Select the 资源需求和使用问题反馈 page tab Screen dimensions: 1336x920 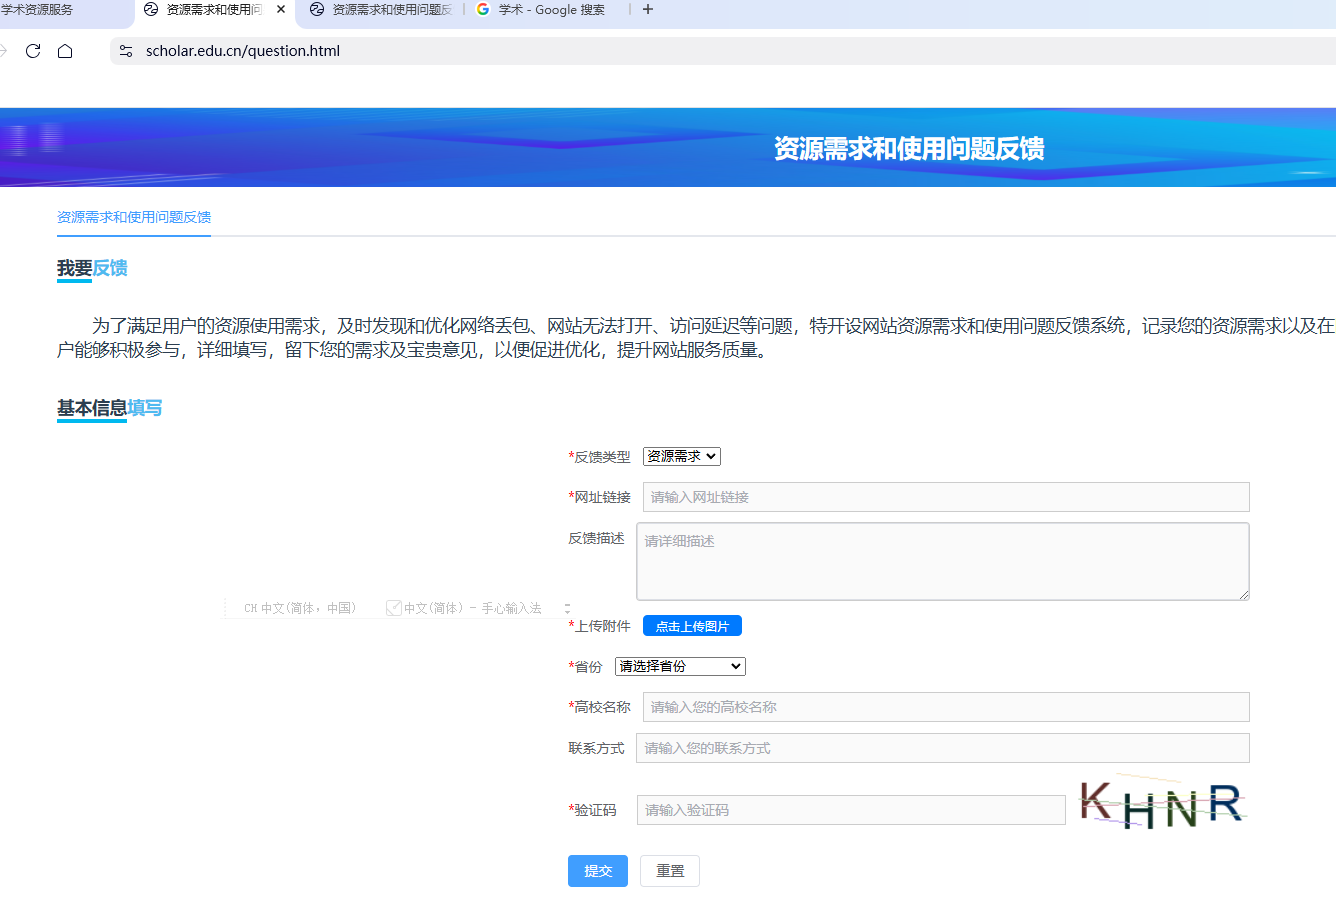click(x=134, y=217)
